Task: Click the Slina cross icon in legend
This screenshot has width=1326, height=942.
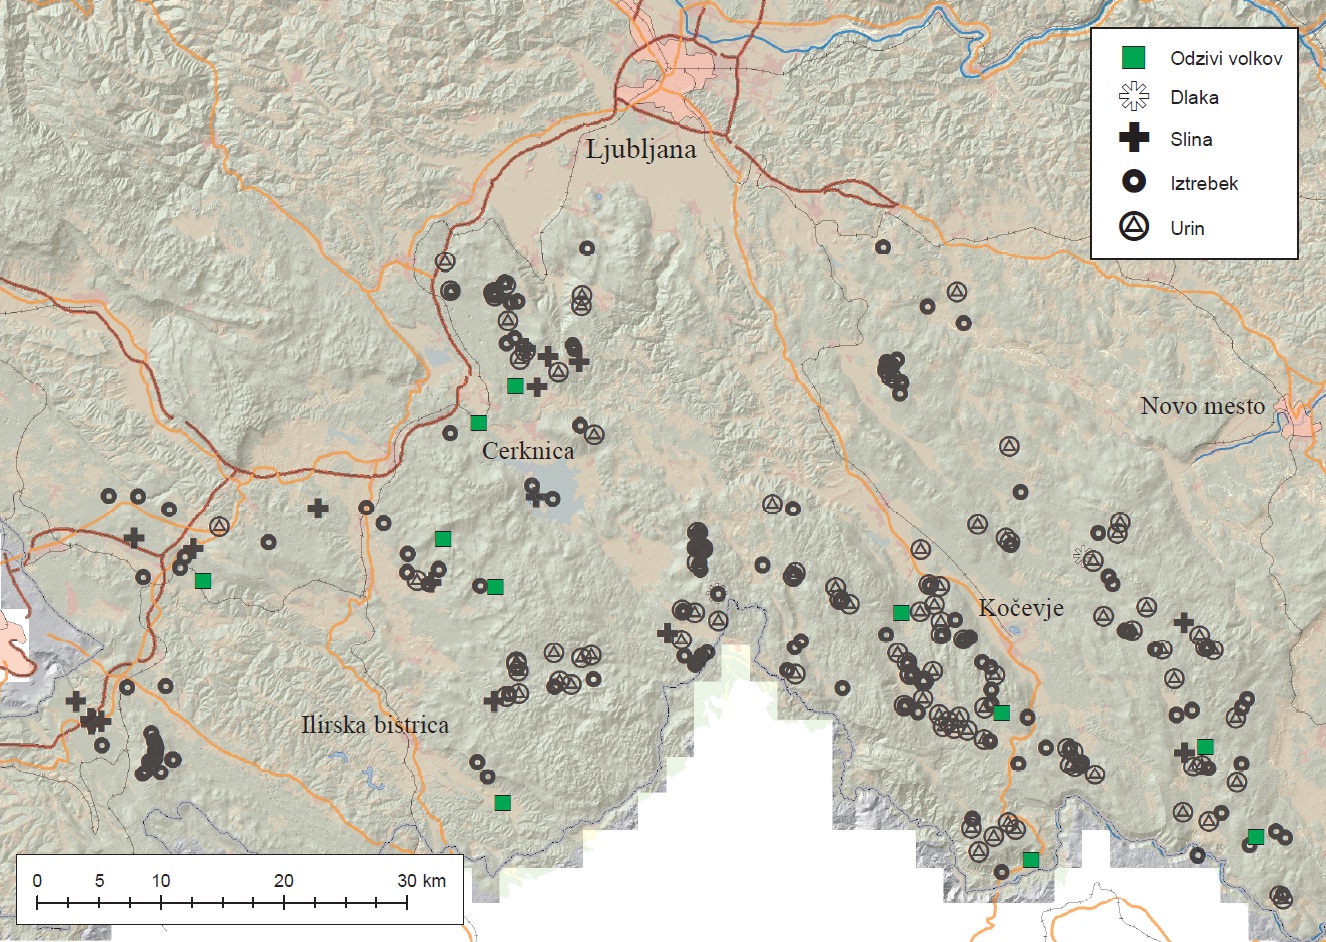Action: click(x=1133, y=139)
